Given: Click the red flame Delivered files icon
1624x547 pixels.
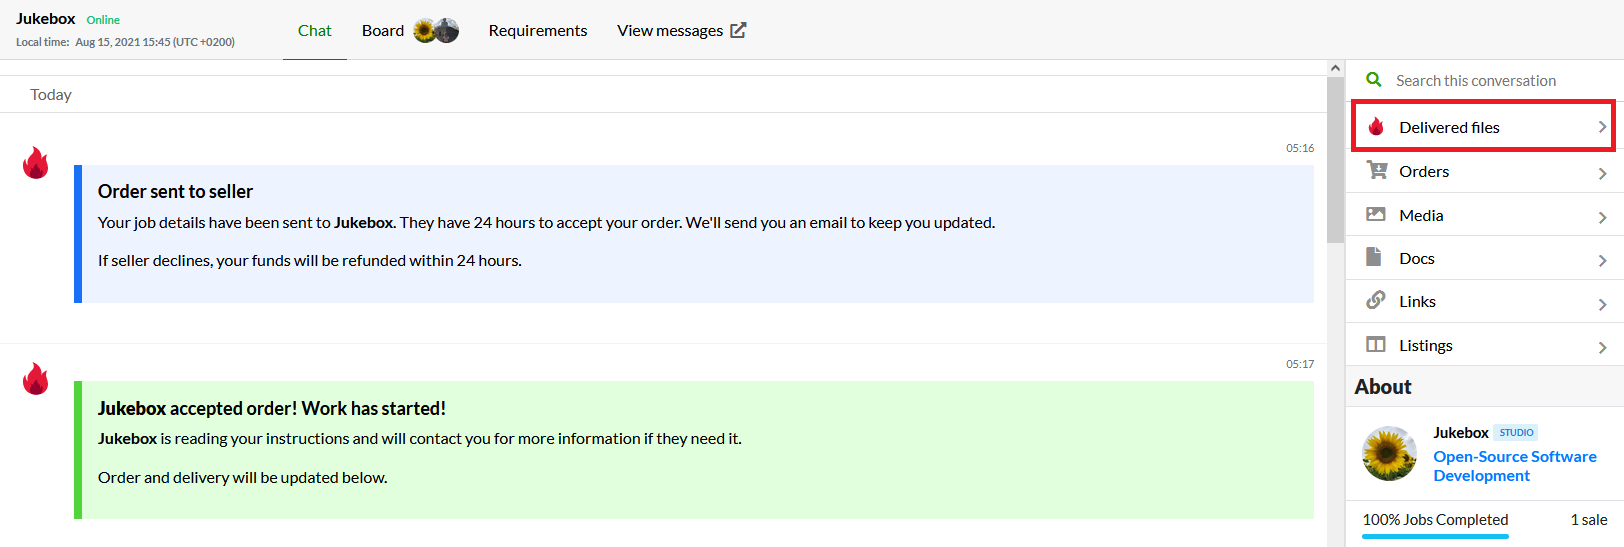Looking at the screenshot, I should point(1376,126).
